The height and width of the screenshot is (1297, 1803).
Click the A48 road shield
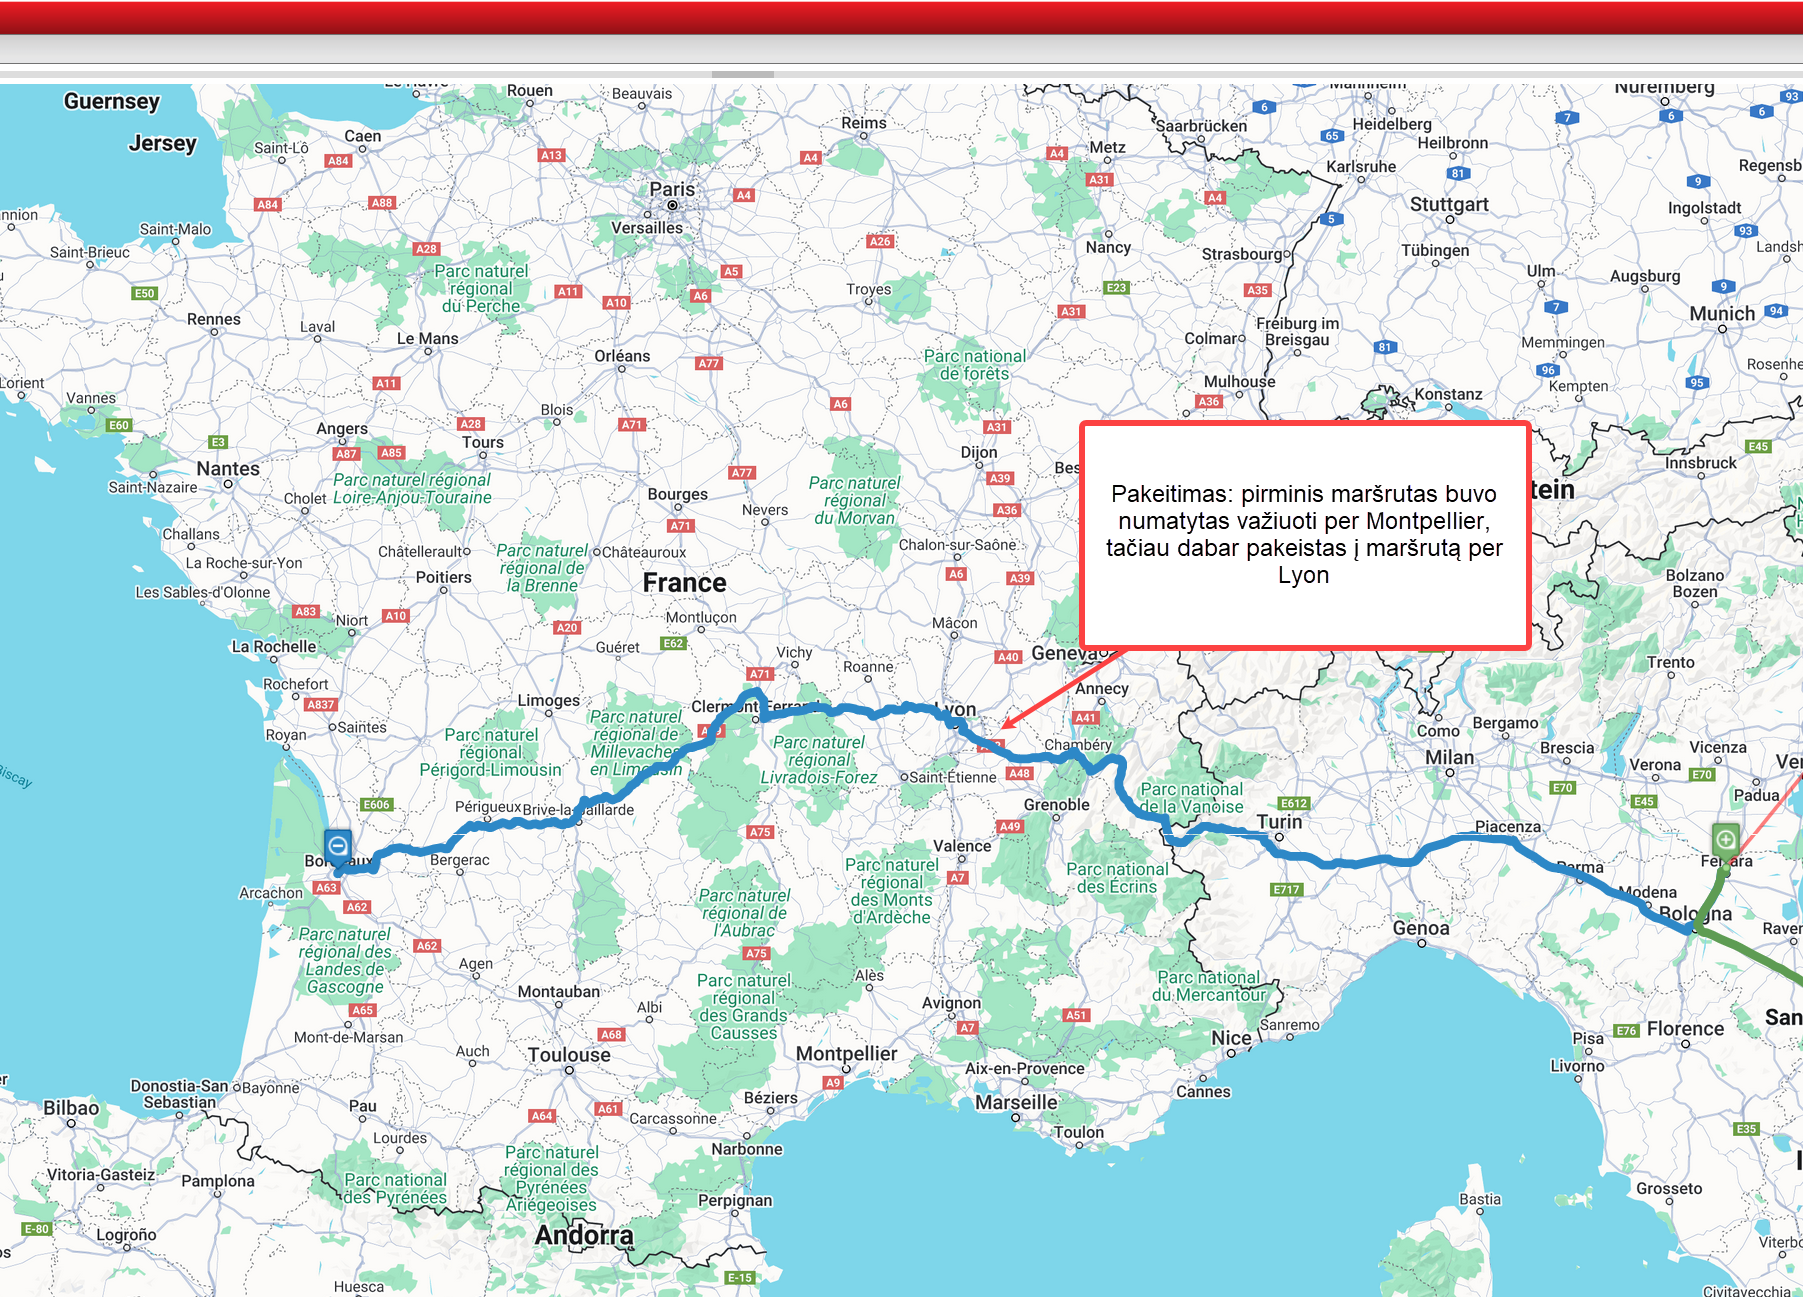pos(1019,773)
